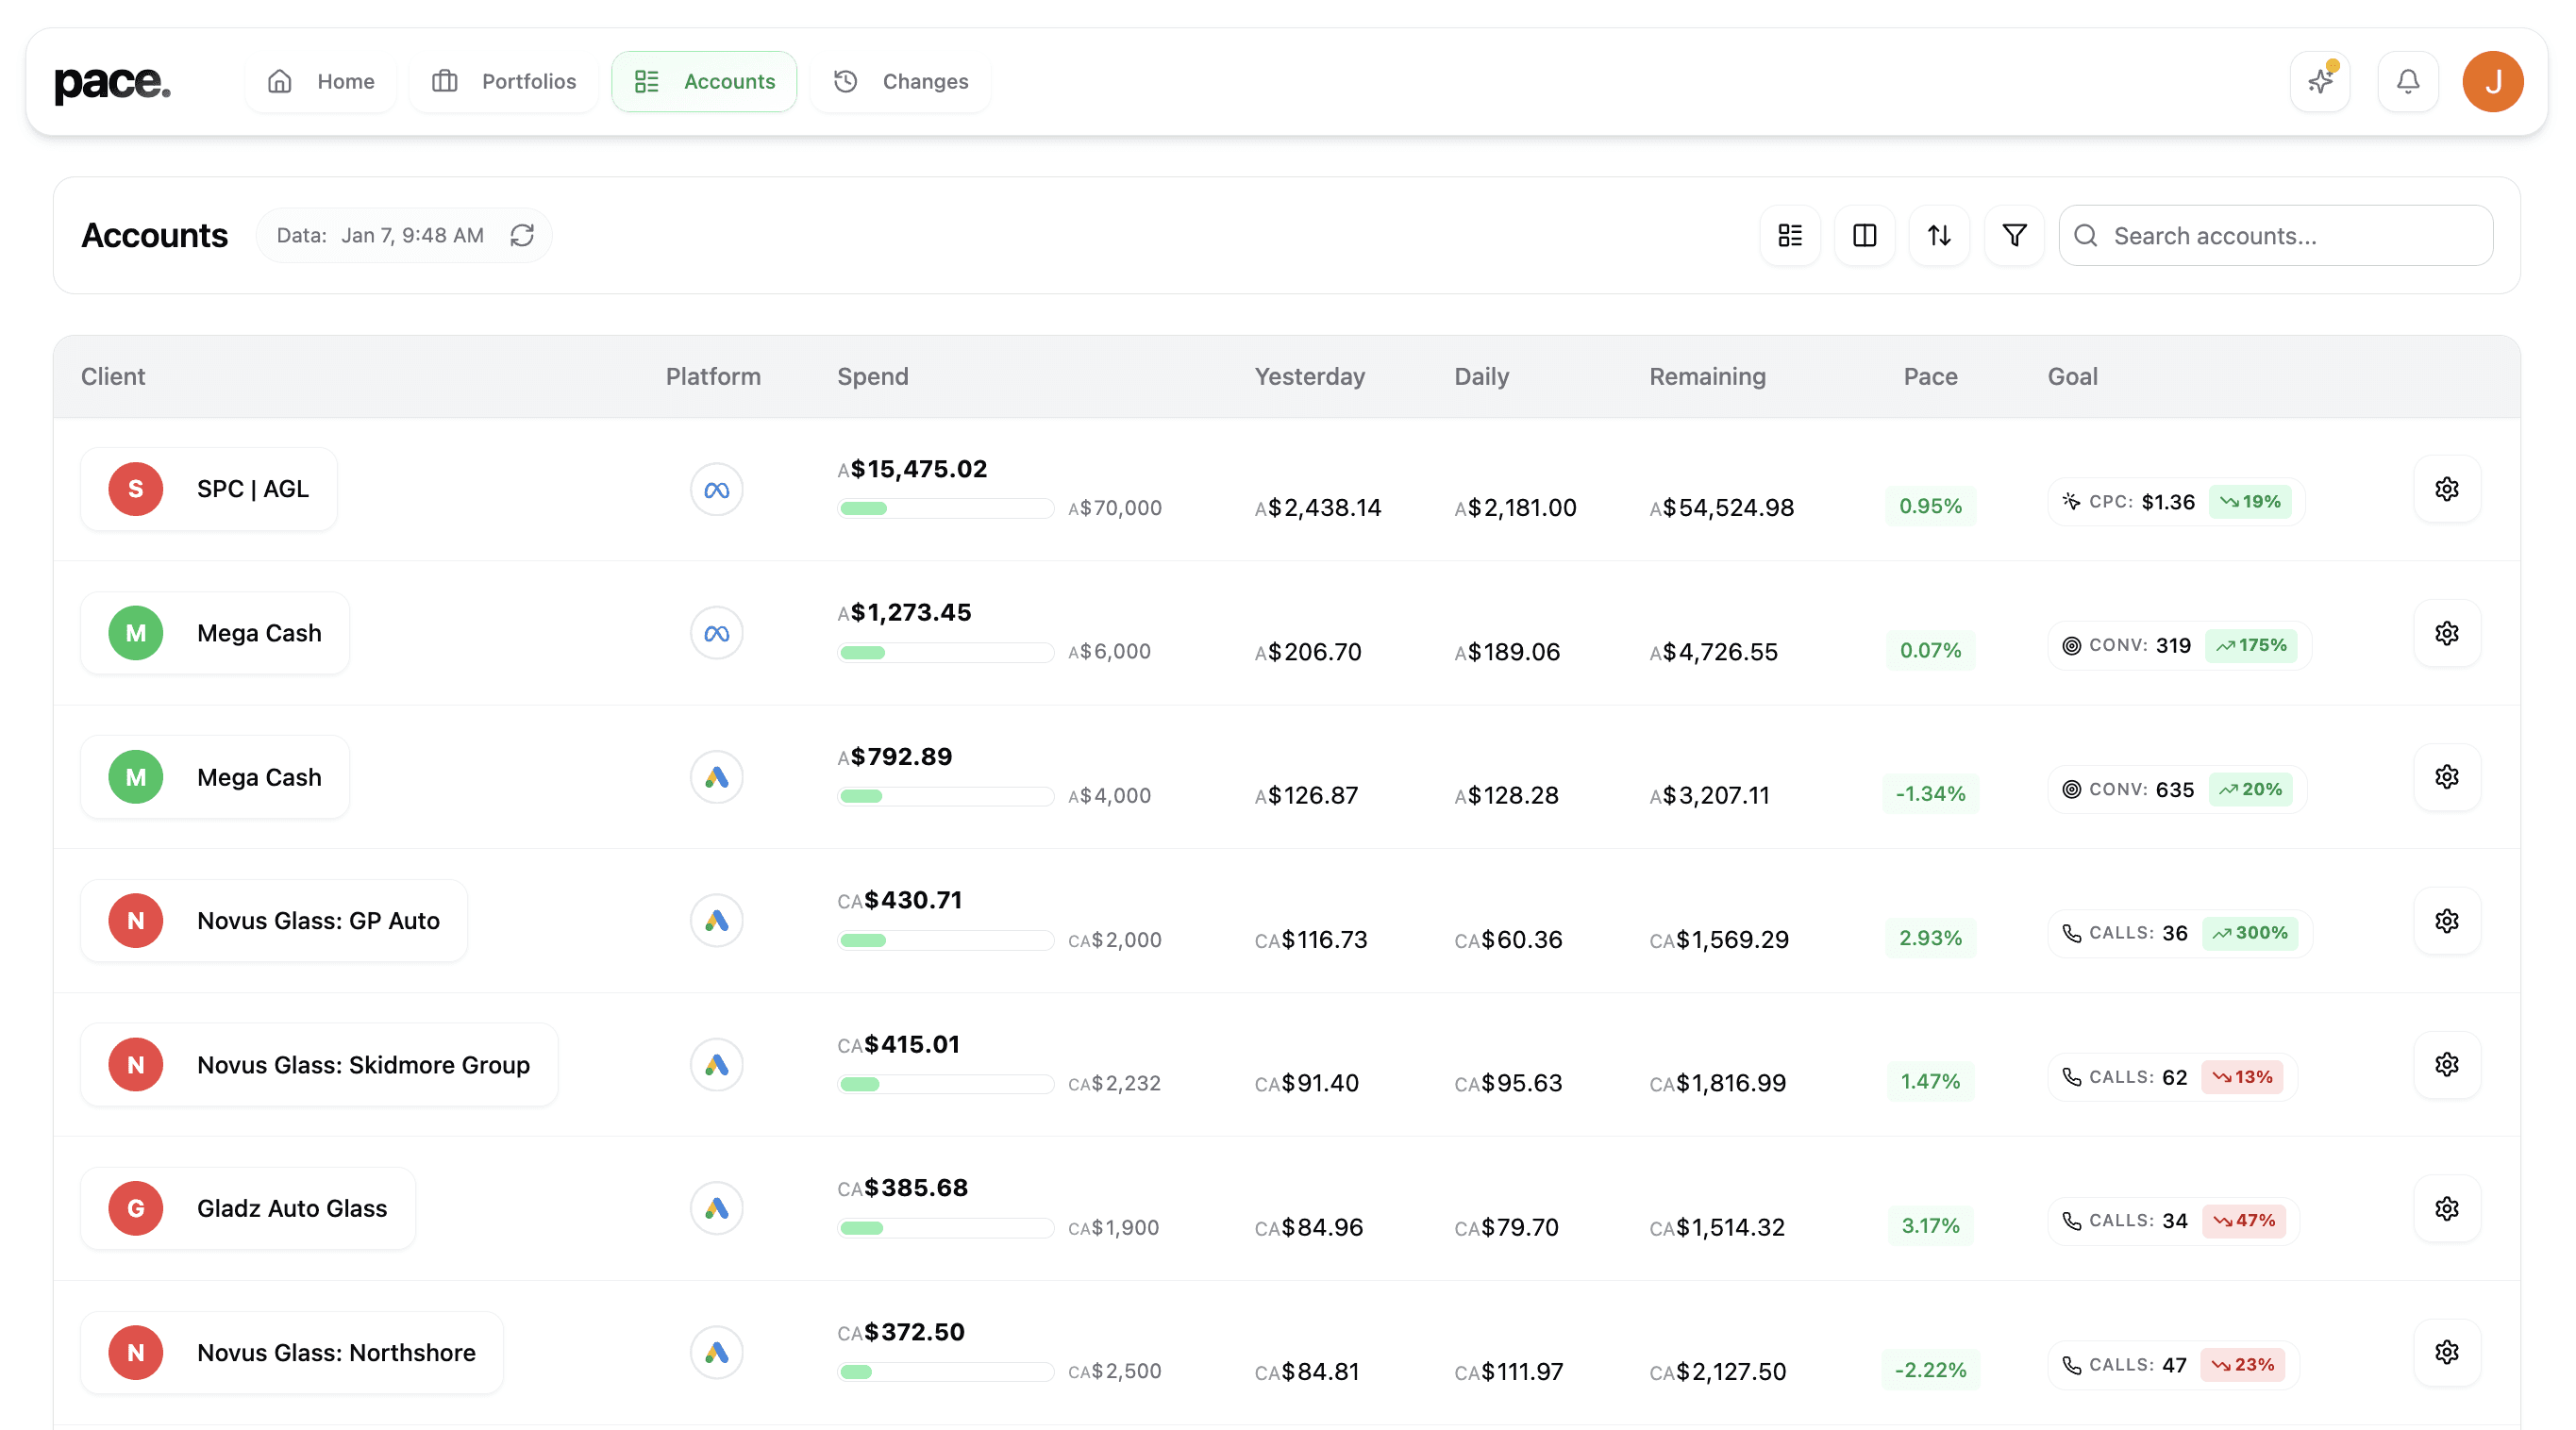2576x1430 pixels.
Task: Open the AI sparkle assistant icon
Action: click(x=2320, y=81)
